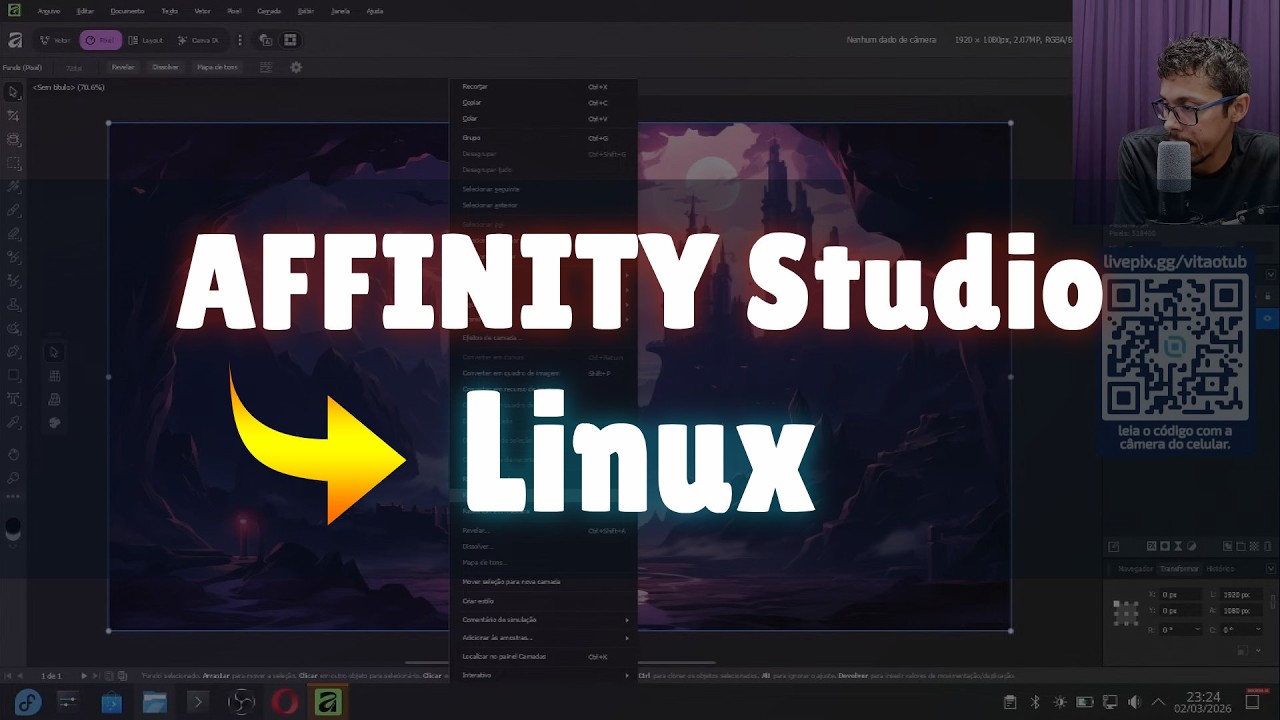Screen dimensions: 1280x720
Task: Open OBS Studio from the taskbar
Action: 242,702
